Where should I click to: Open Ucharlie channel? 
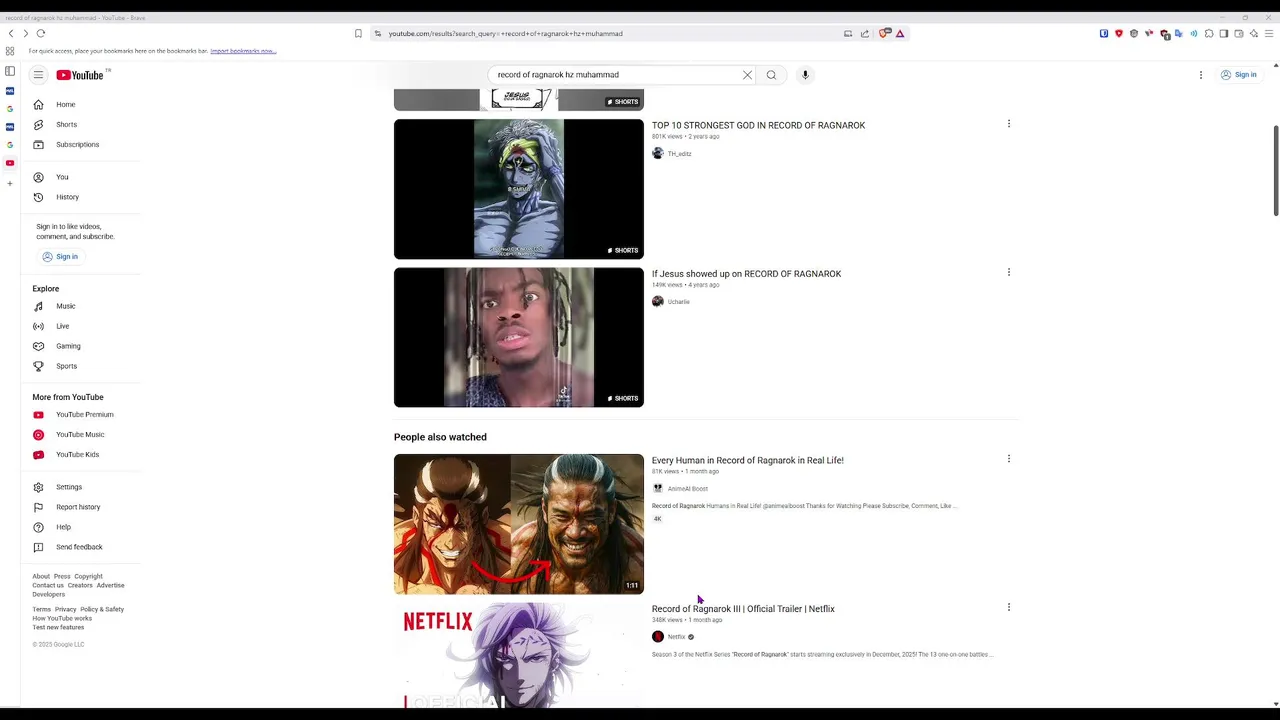[x=678, y=302]
